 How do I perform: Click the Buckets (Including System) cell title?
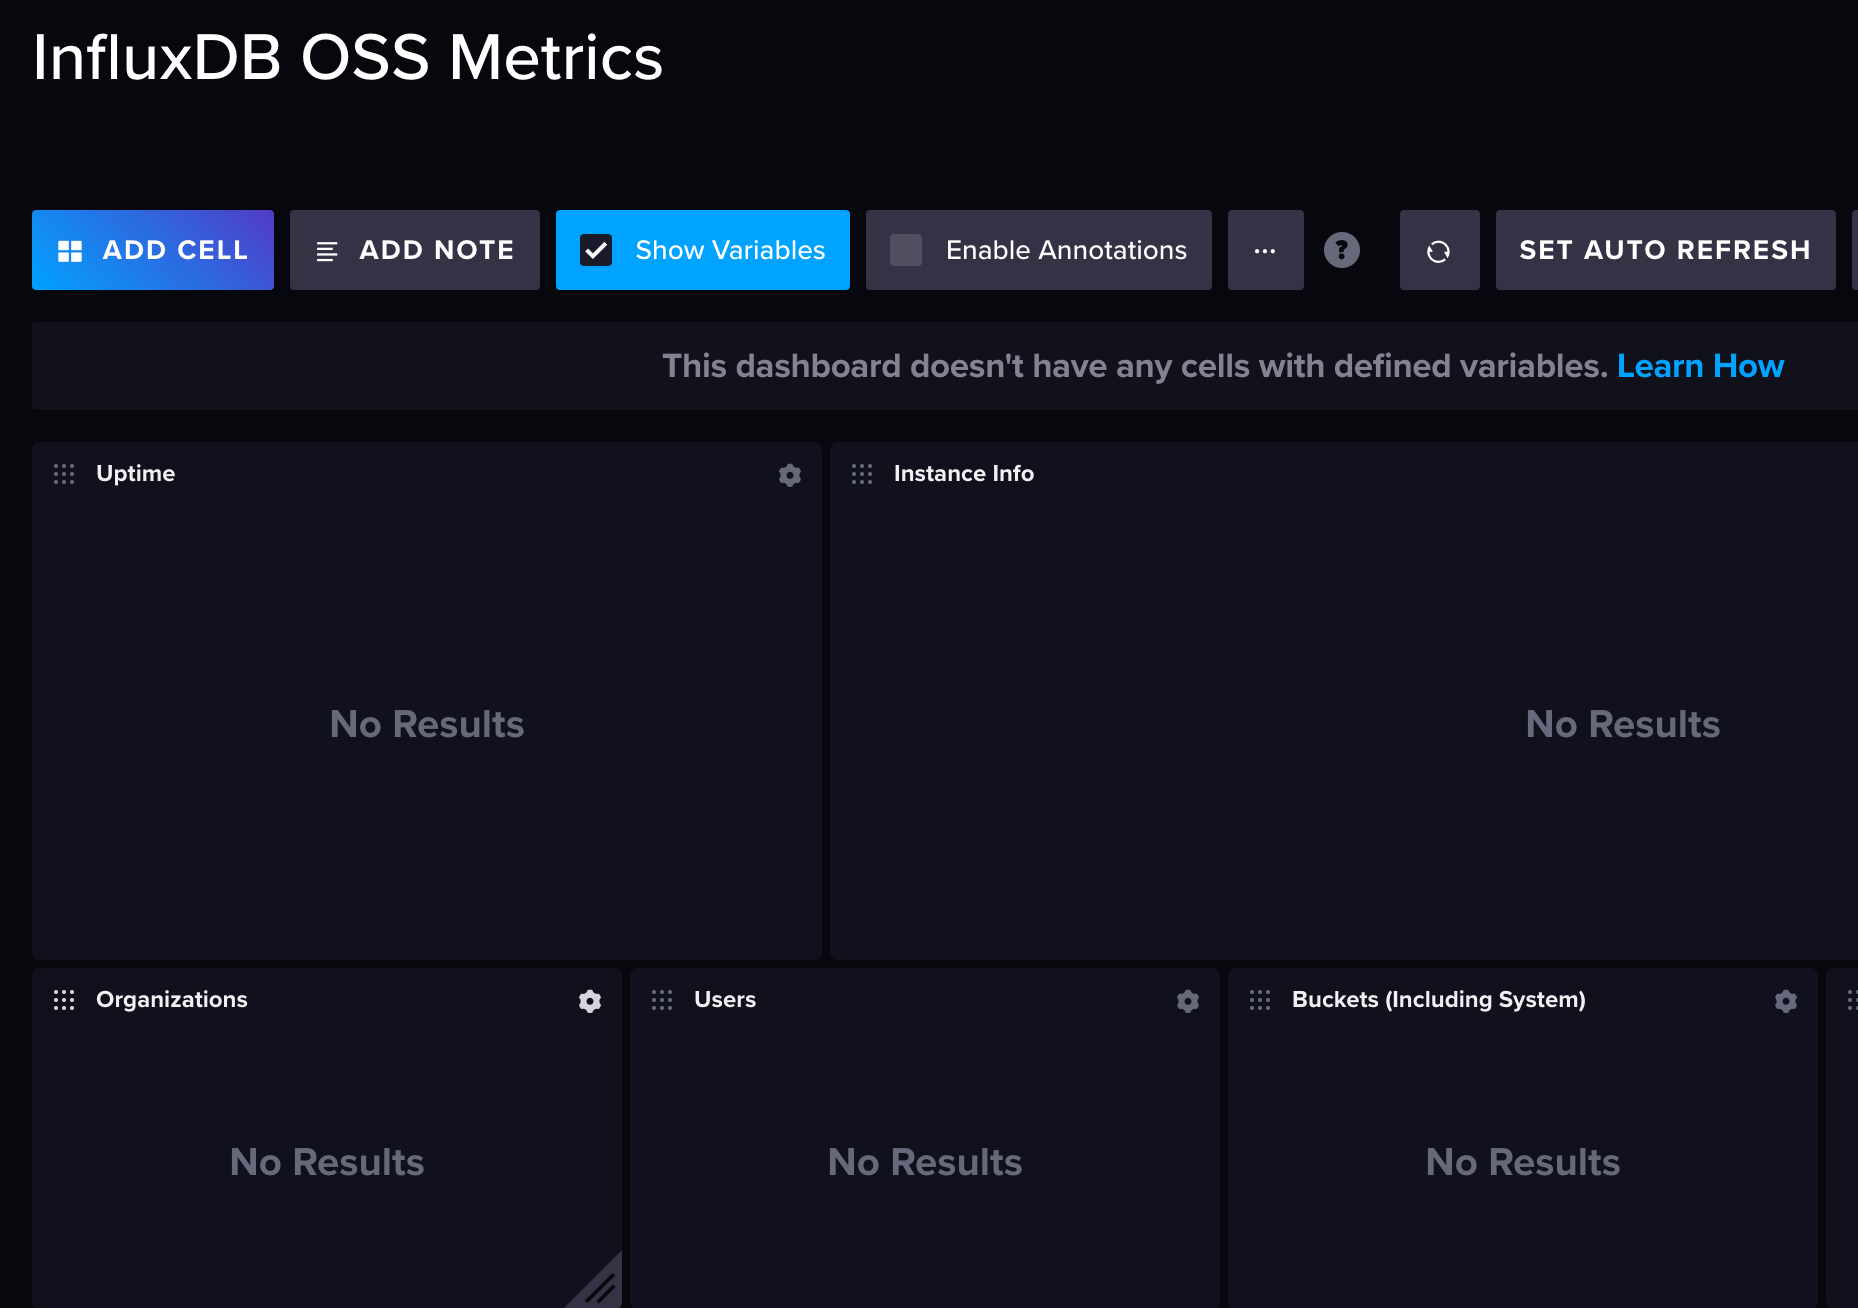pyautogui.click(x=1439, y=1000)
